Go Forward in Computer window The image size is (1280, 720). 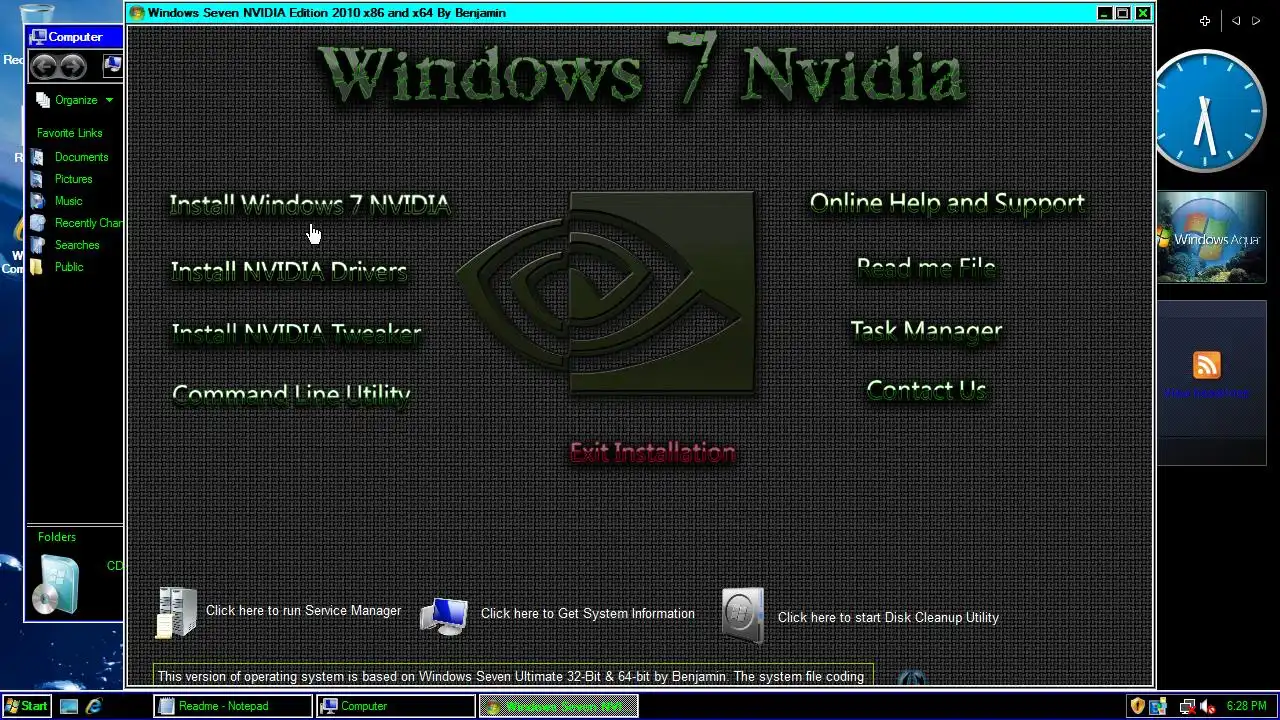73,66
